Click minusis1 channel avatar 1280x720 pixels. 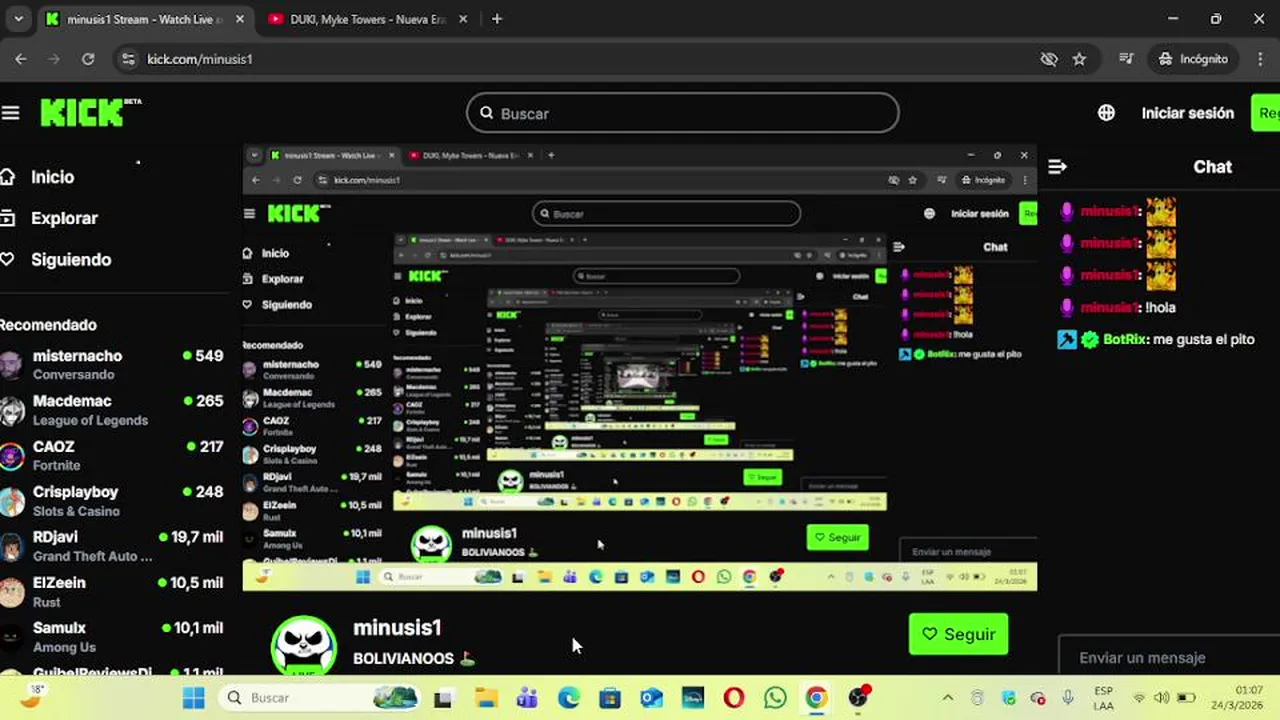point(303,645)
